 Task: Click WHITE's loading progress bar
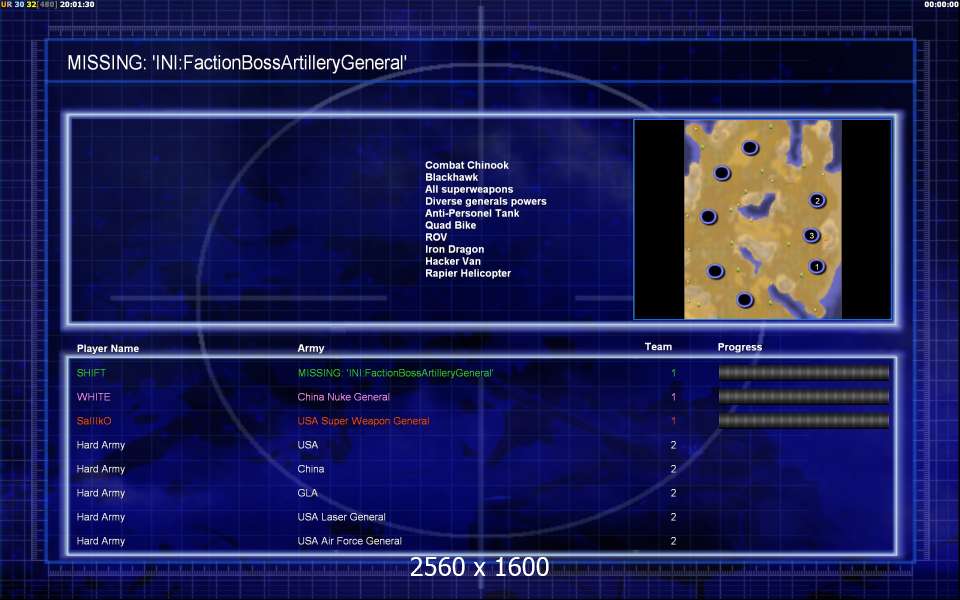pyautogui.click(x=803, y=397)
